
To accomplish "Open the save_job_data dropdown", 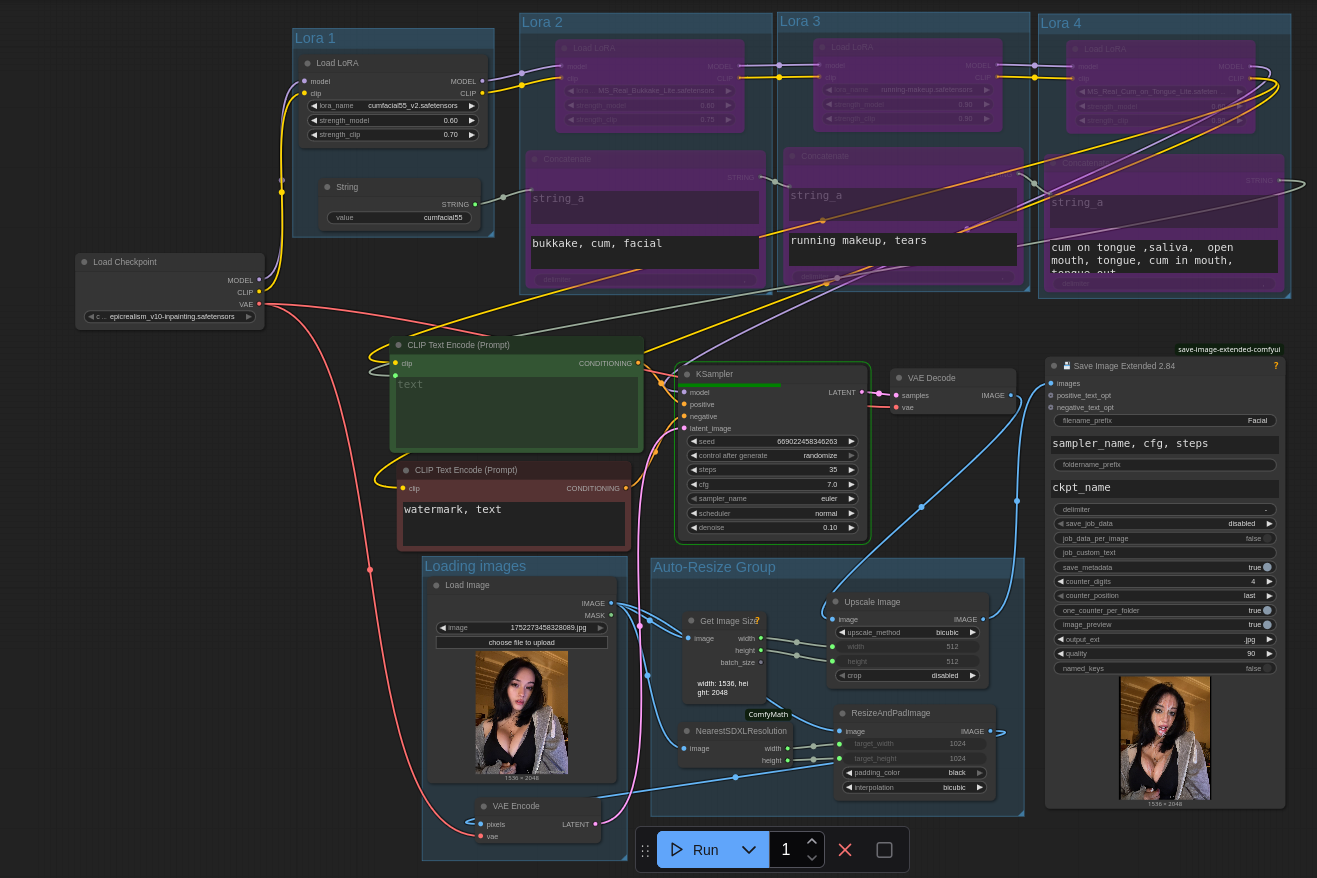I will point(1165,523).
